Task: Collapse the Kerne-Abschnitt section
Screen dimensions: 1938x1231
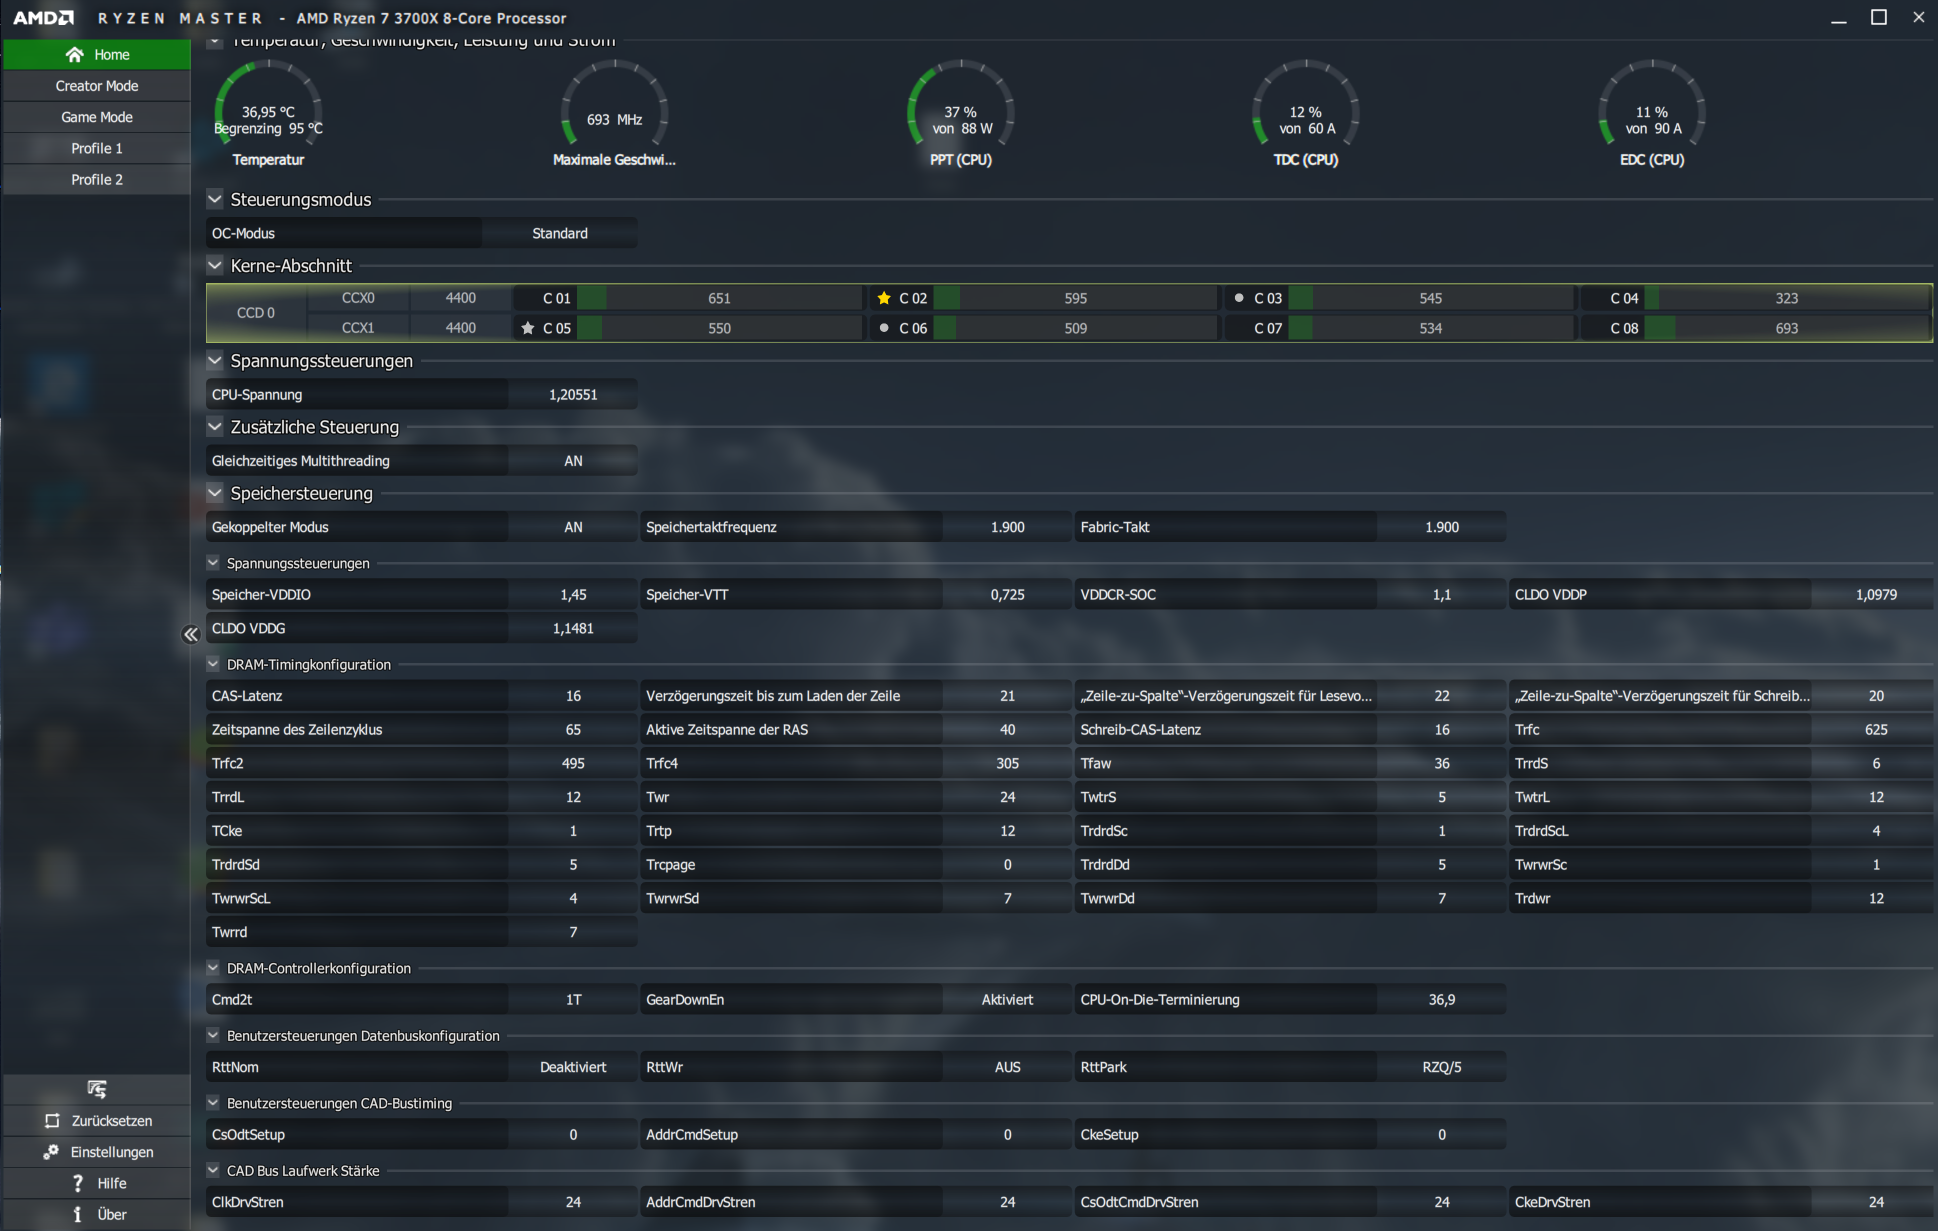Action: (x=215, y=265)
